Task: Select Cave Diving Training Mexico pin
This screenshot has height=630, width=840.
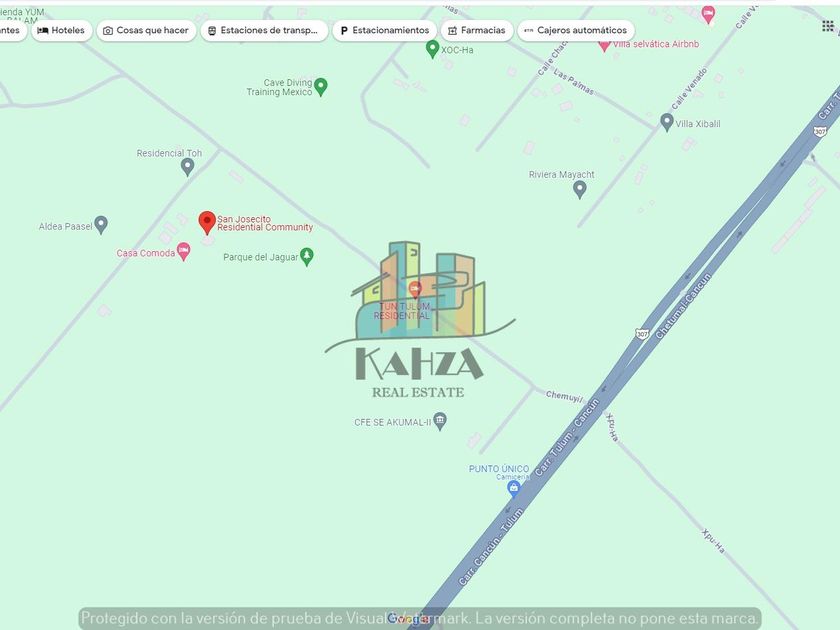Action: 321,87
